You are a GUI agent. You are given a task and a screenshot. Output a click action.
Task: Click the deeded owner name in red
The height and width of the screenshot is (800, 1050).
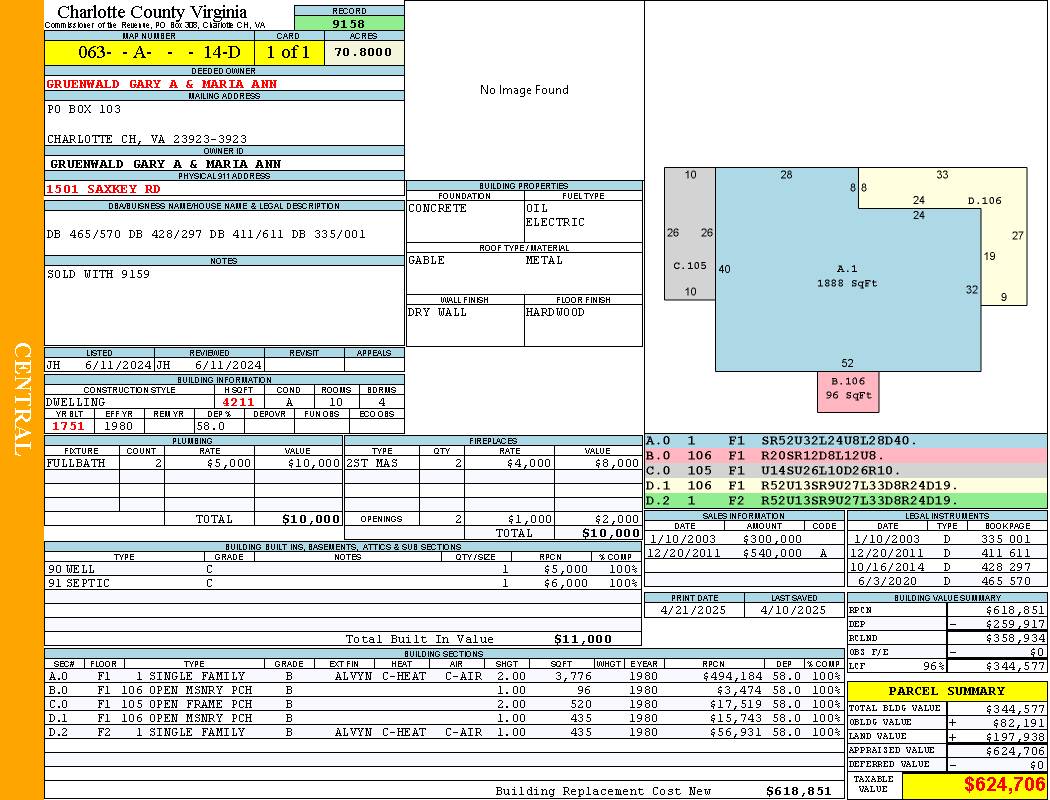point(162,84)
